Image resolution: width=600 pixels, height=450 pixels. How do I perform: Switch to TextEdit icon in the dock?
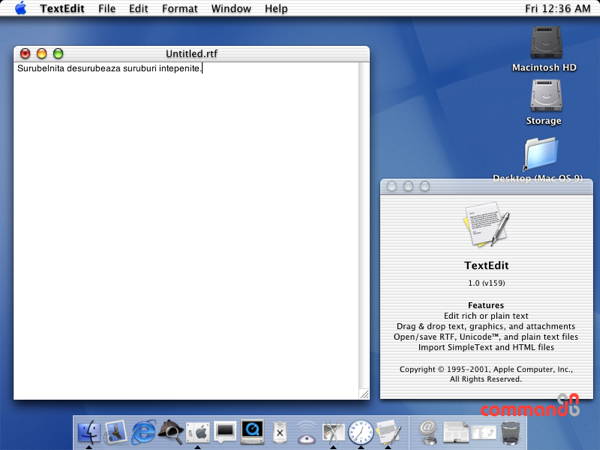coord(388,432)
